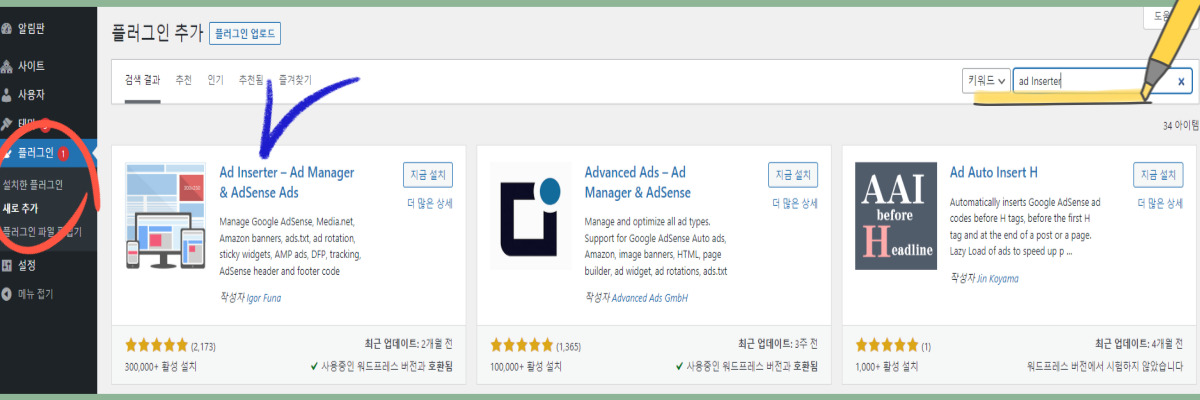Screen dimensions: 1200x400
Task: Click the 알림판 dashboard icon
Action: tap(8, 29)
